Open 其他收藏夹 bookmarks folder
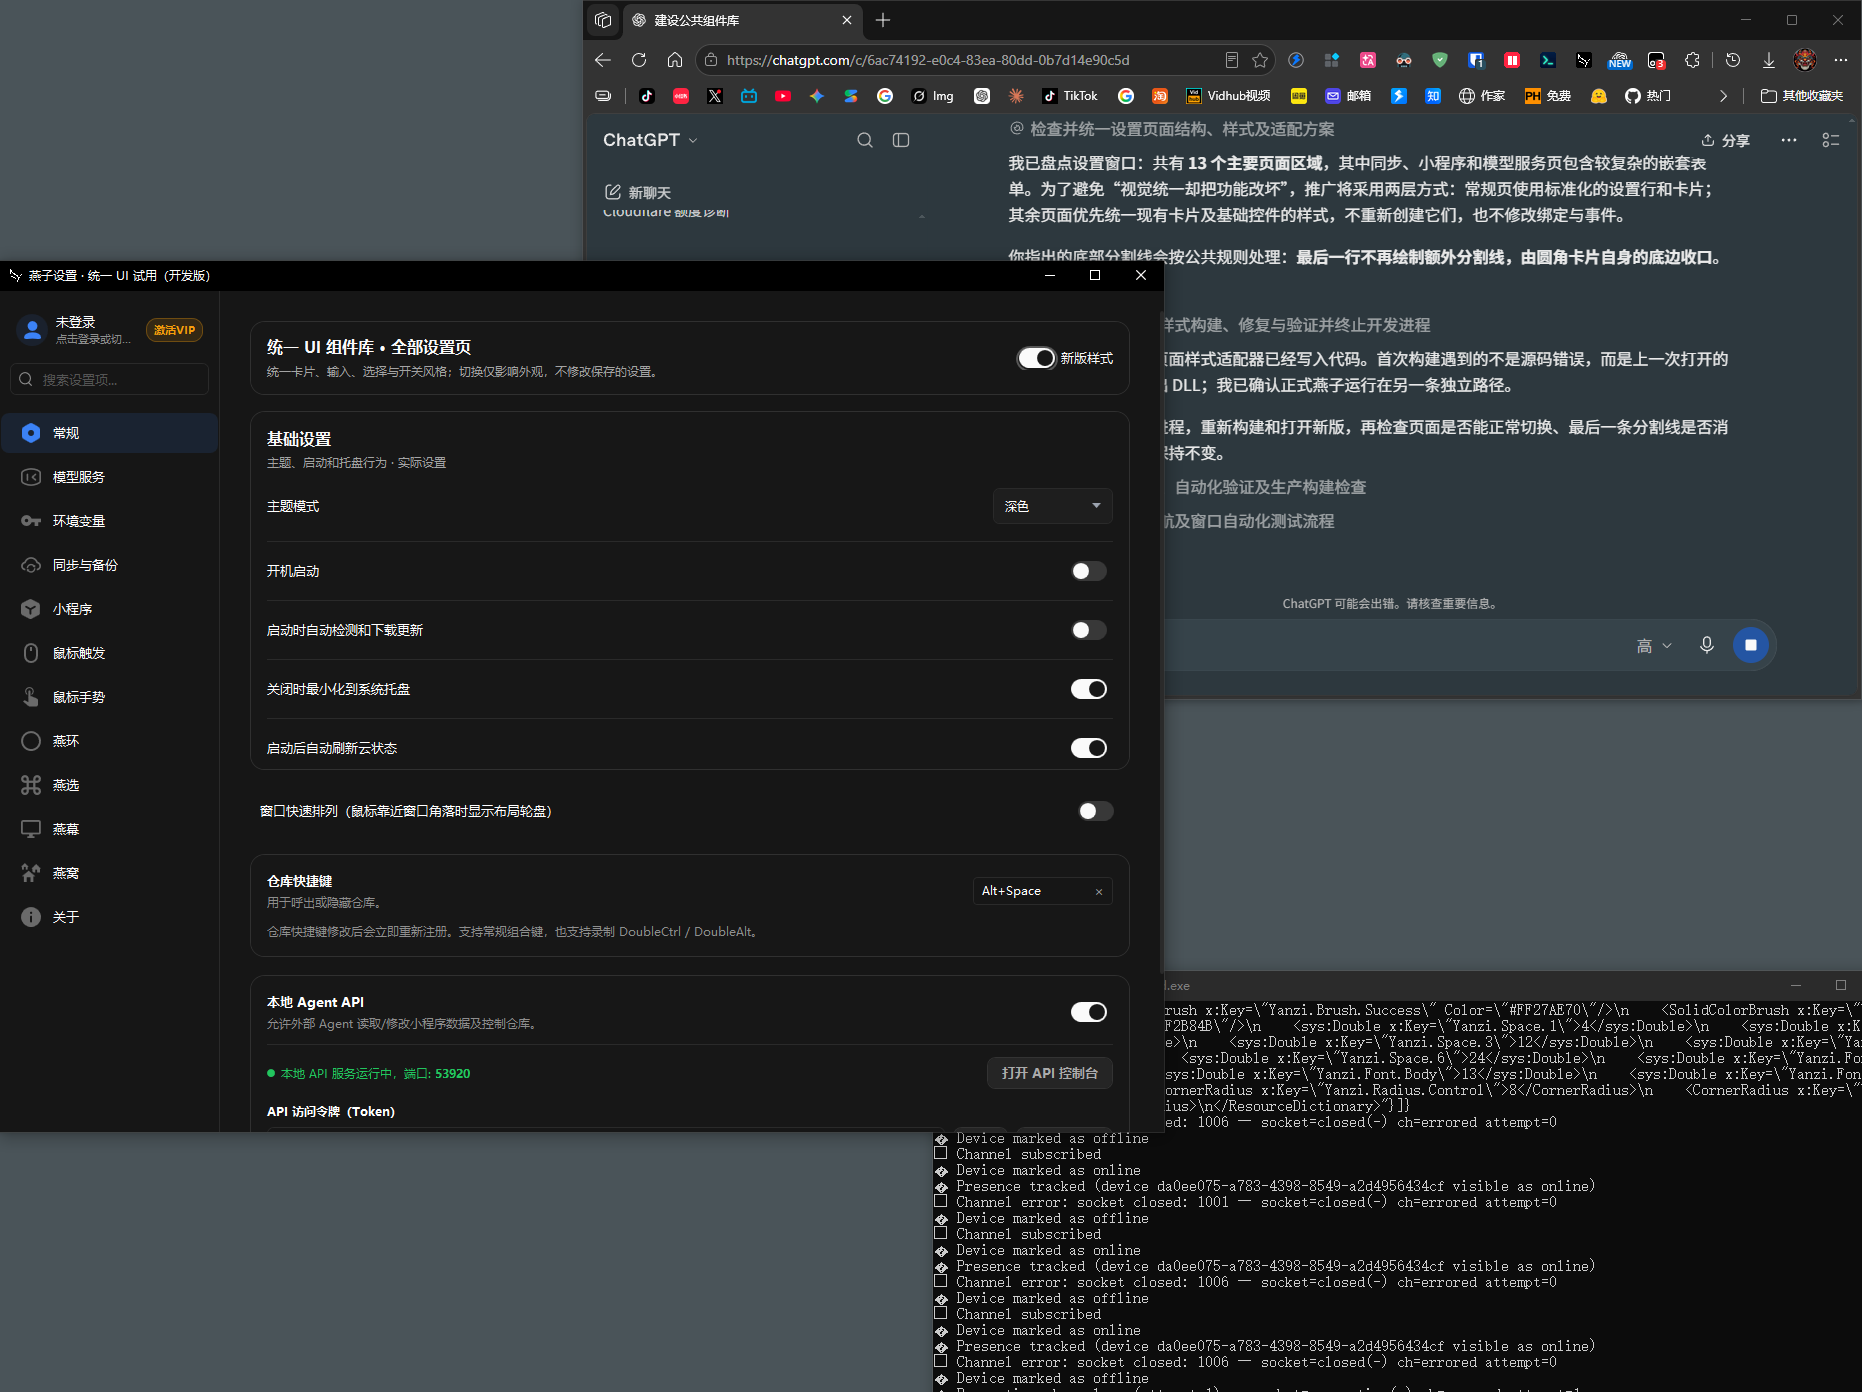 [x=1802, y=96]
